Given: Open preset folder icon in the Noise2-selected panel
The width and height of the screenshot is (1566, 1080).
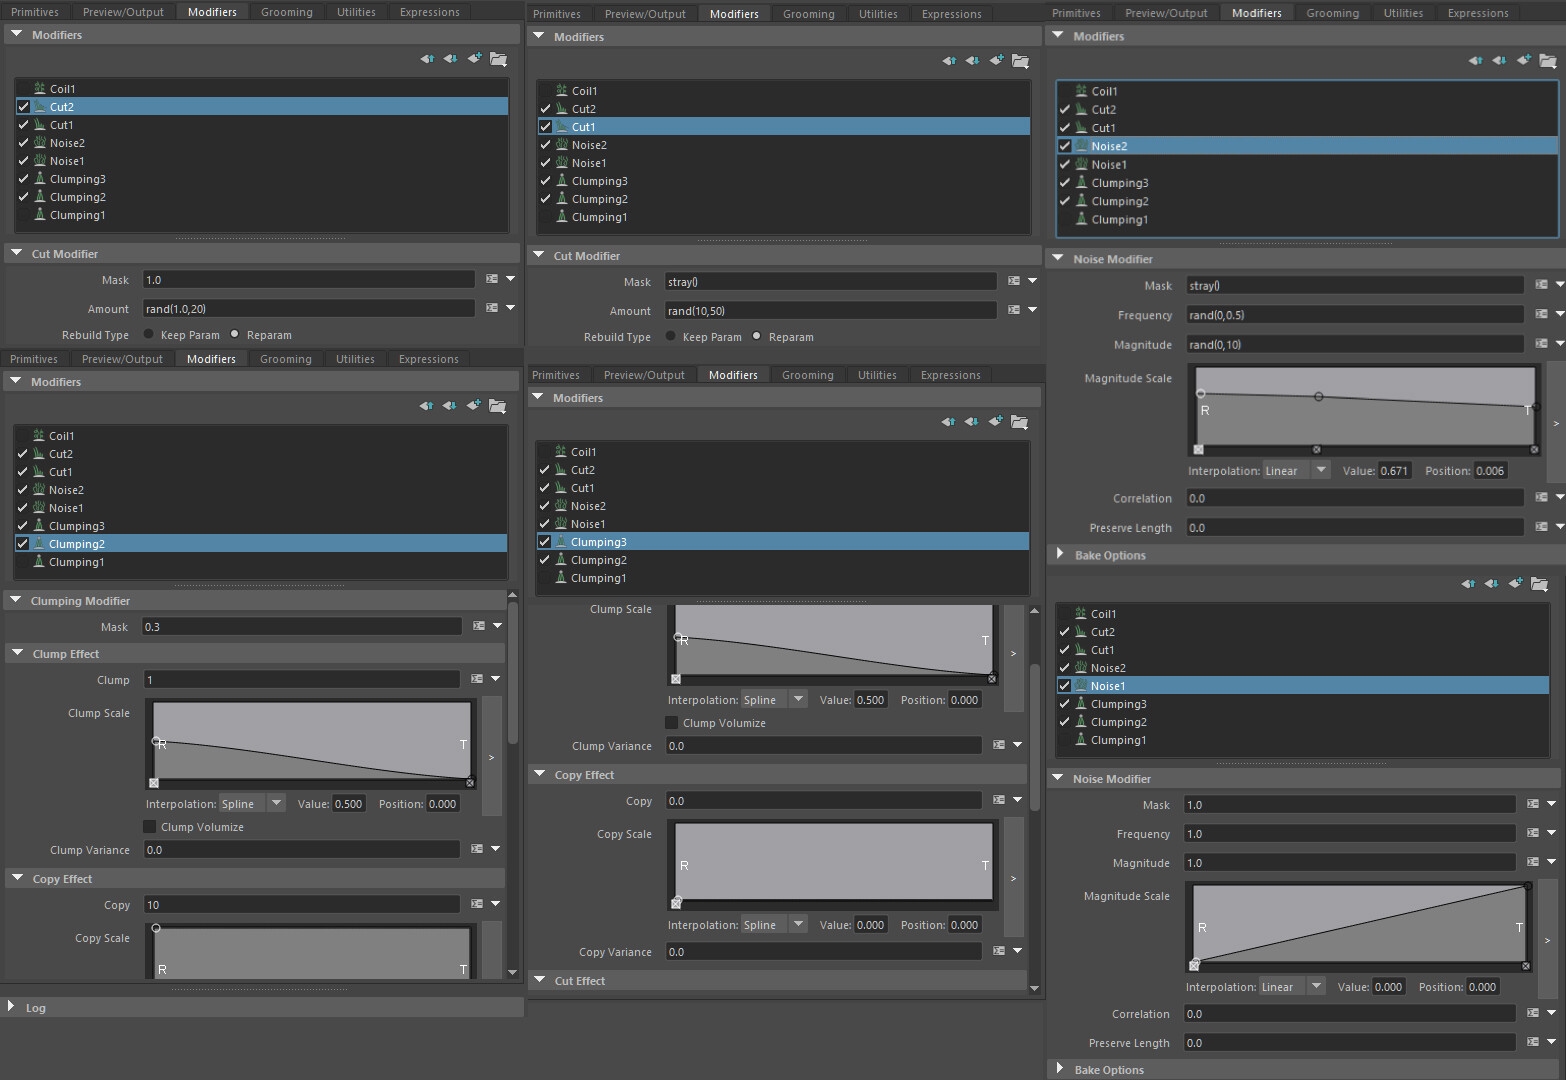Looking at the screenshot, I should (x=1546, y=60).
